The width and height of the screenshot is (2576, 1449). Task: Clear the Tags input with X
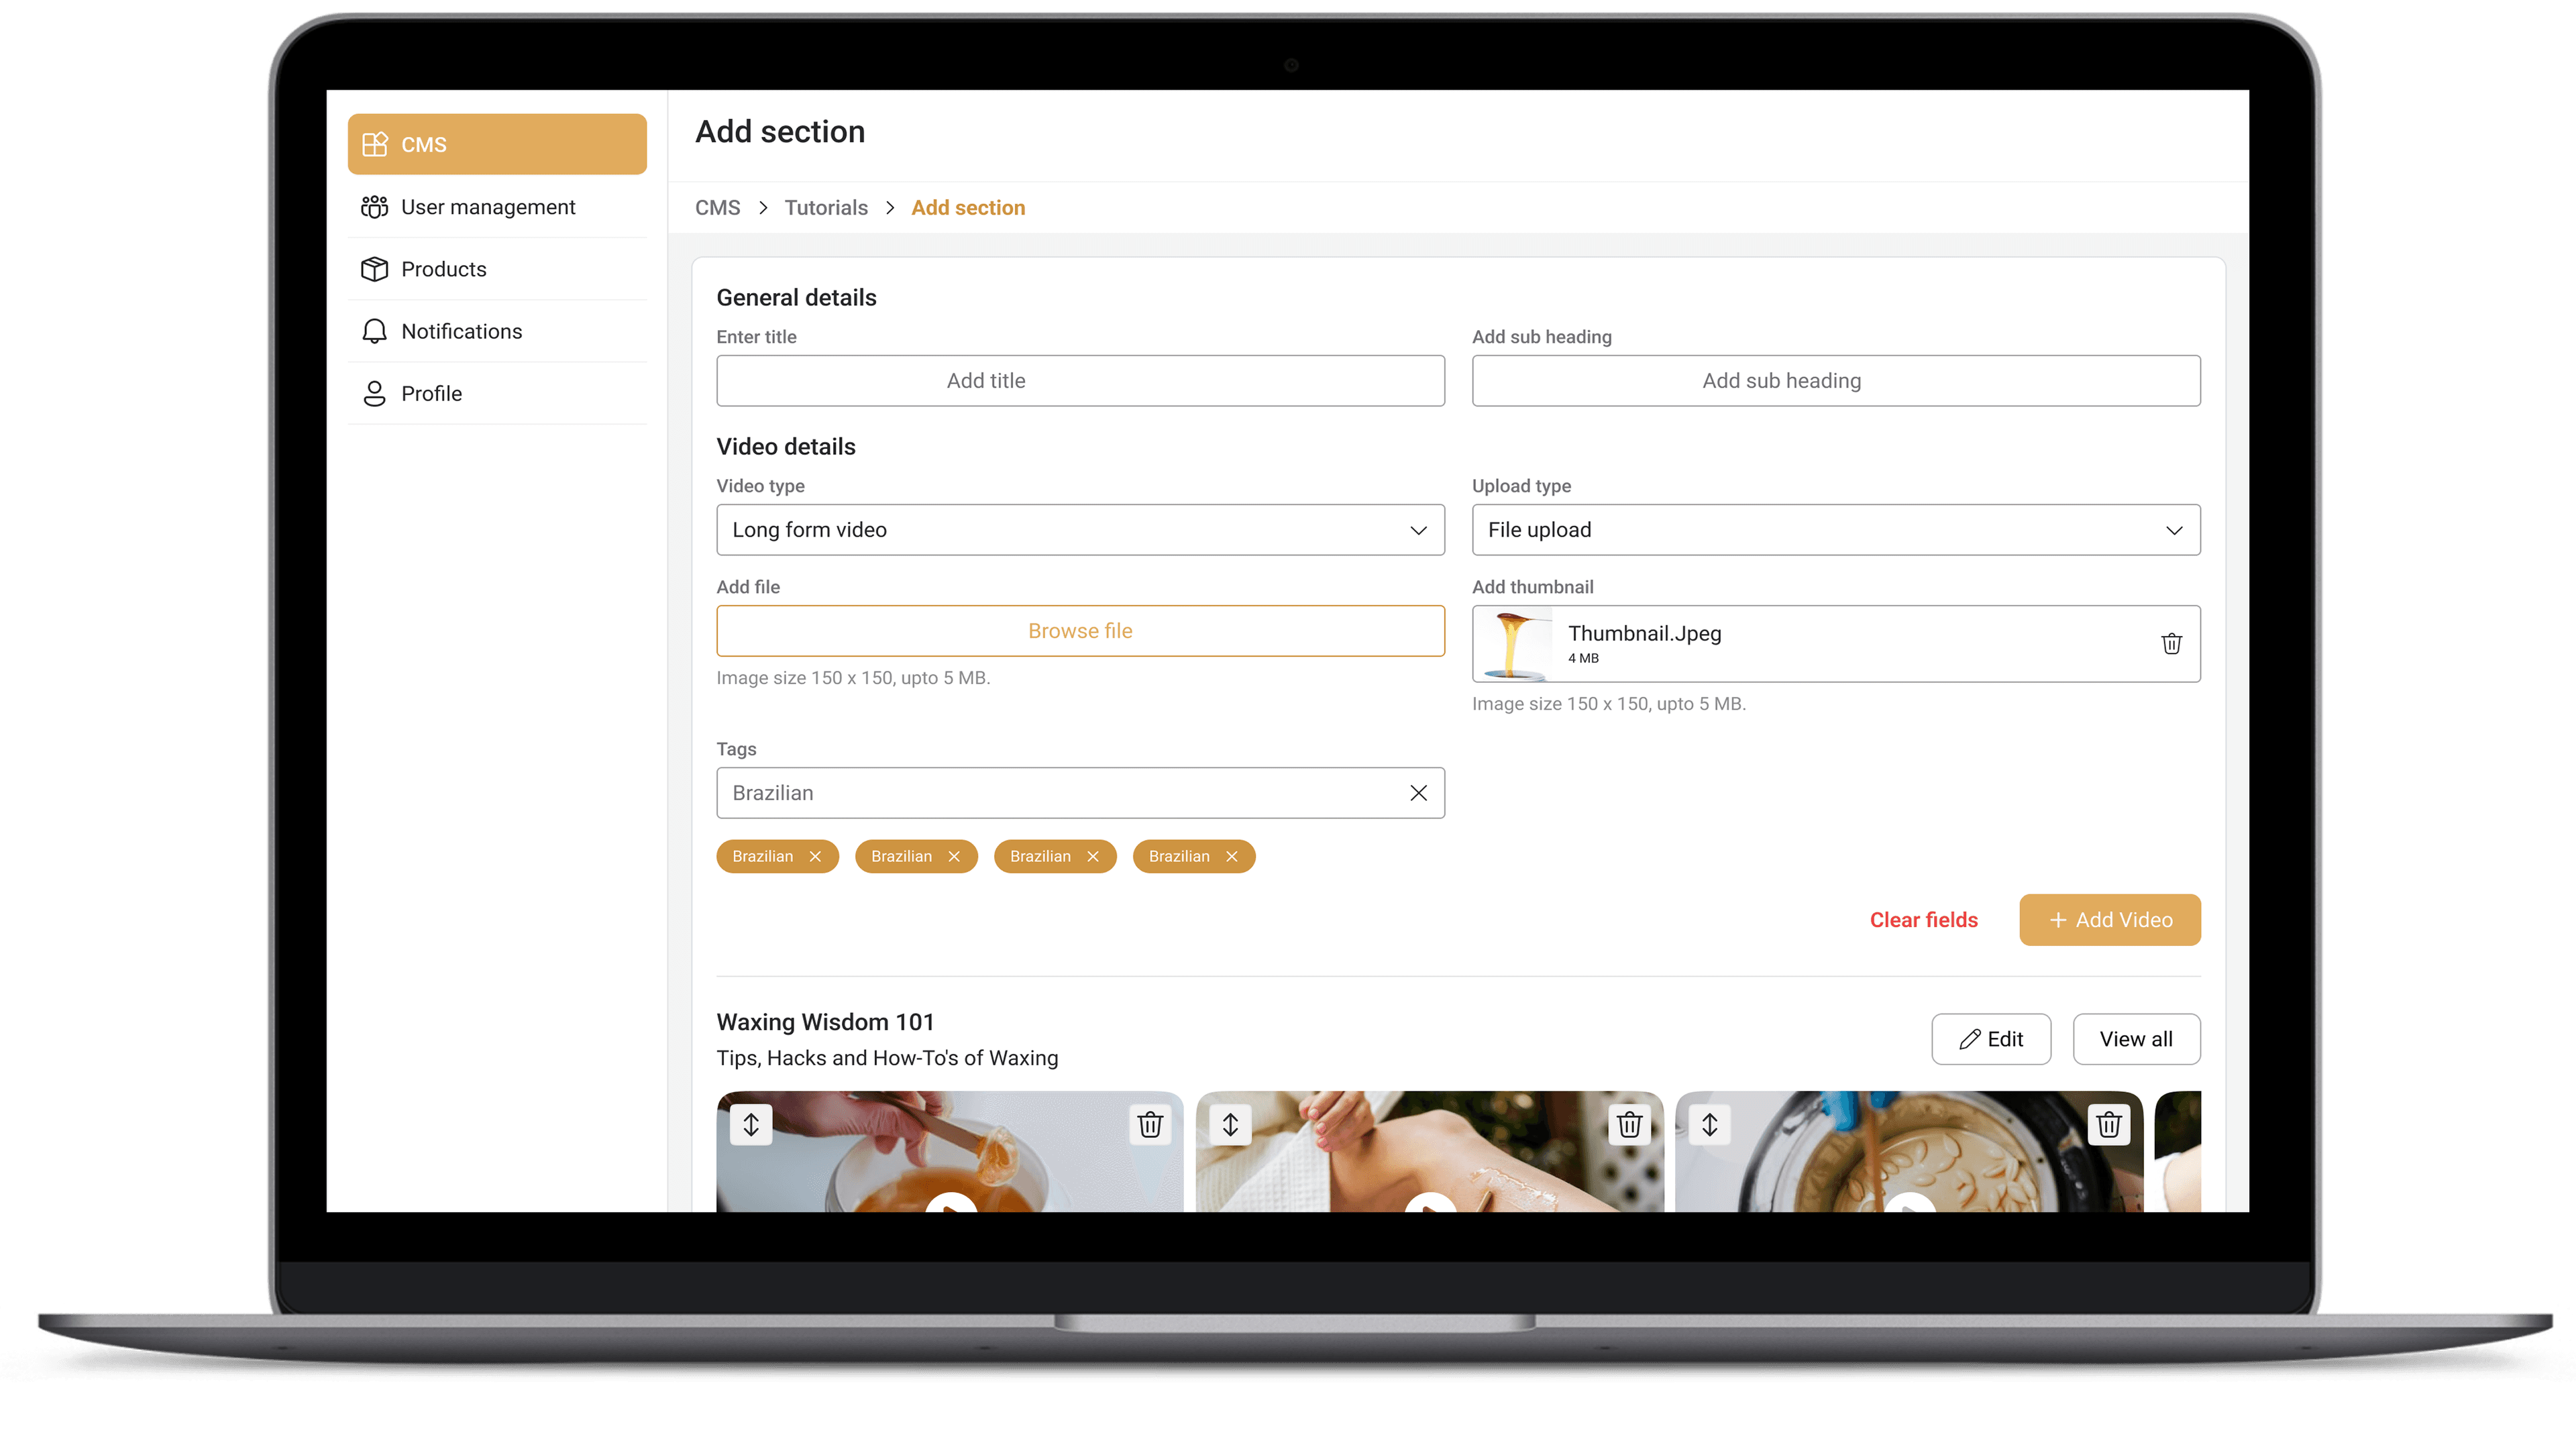click(1418, 793)
